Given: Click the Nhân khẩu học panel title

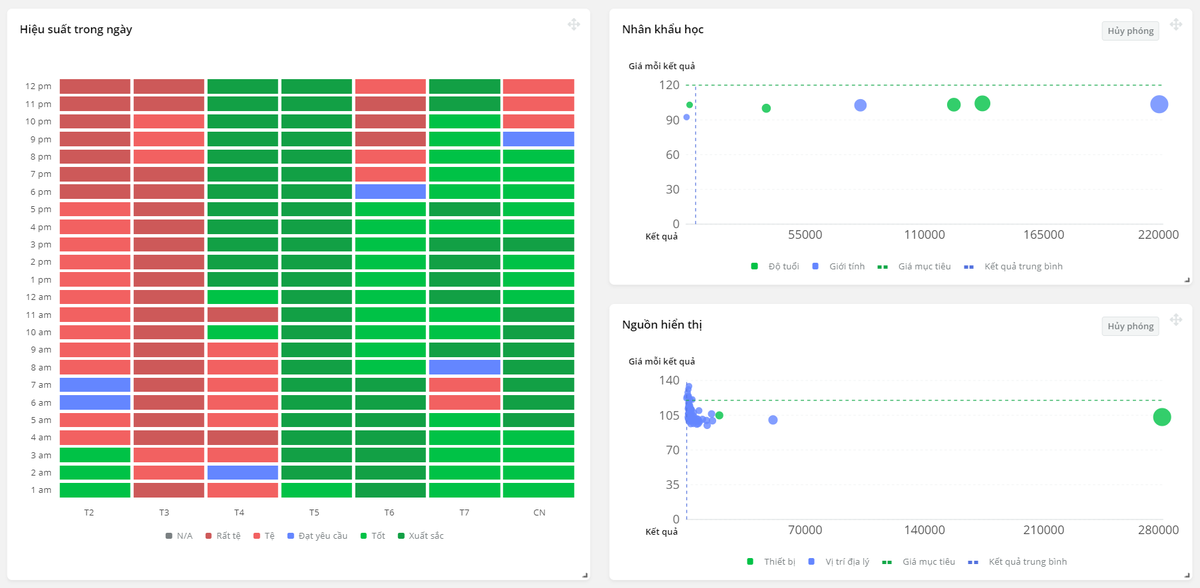Looking at the screenshot, I should tap(663, 29).
